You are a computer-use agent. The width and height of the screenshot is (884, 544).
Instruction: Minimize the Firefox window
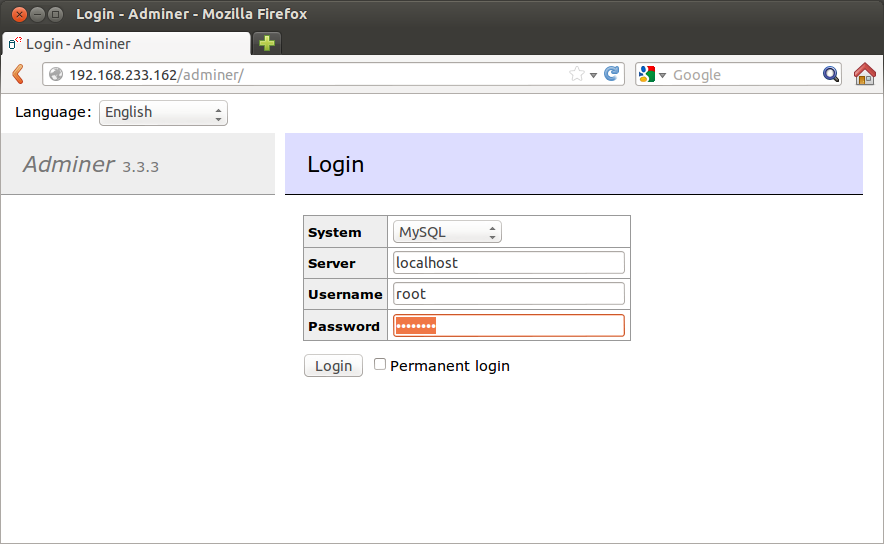tap(37, 14)
